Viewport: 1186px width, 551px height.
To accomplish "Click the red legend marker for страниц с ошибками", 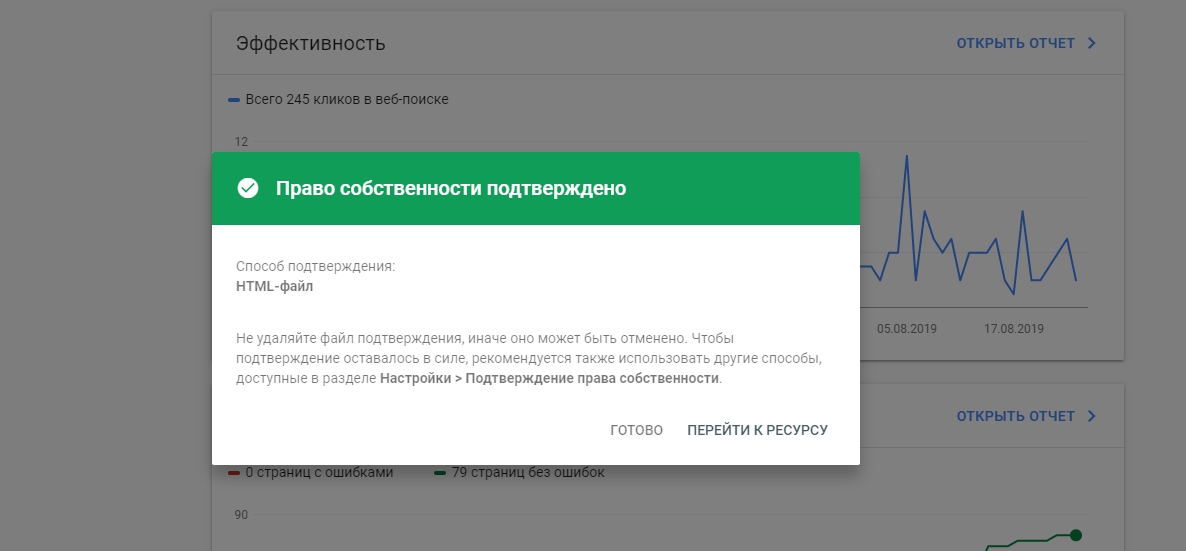I will tap(234, 473).
